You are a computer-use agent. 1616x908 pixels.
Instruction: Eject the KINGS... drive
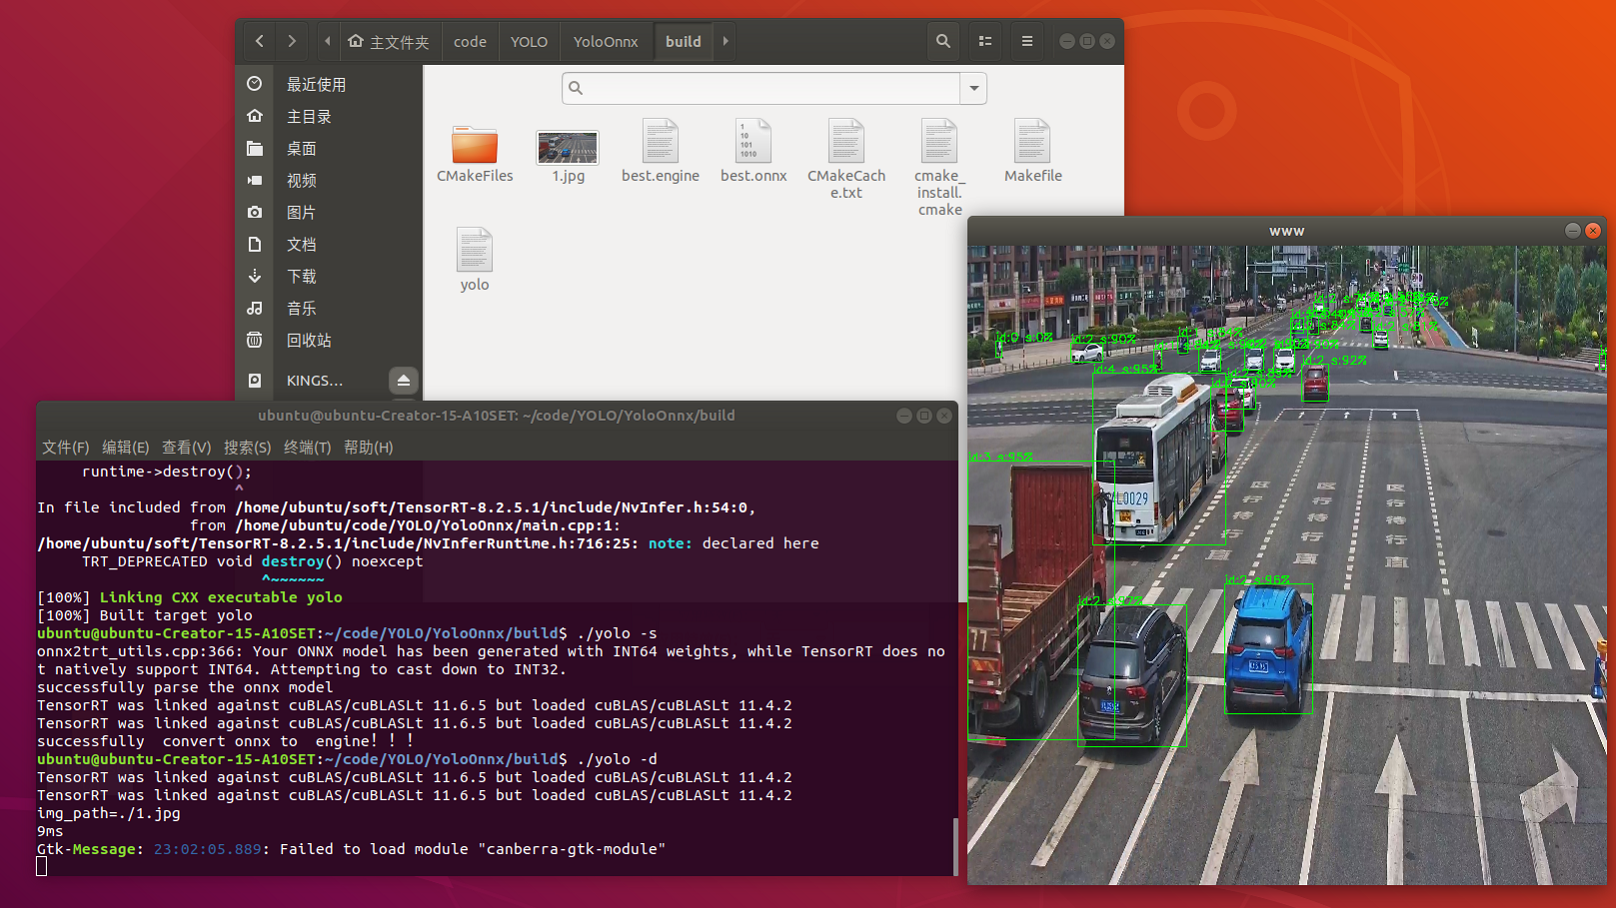point(403,380)
